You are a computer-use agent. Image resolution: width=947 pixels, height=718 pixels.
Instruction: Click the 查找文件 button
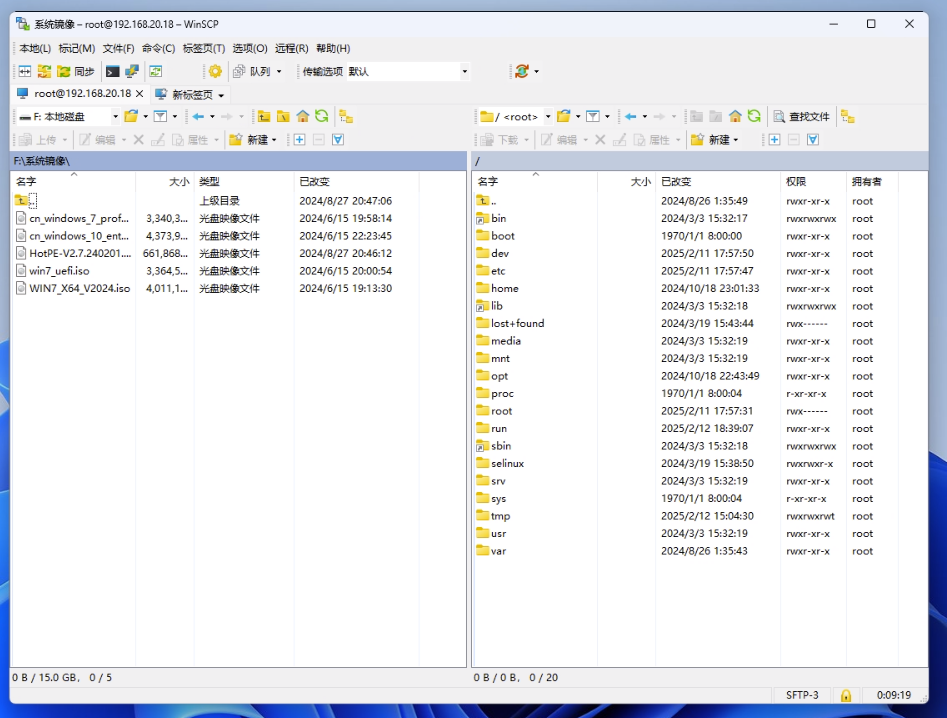pyautogui.click(x=801, y=116)
